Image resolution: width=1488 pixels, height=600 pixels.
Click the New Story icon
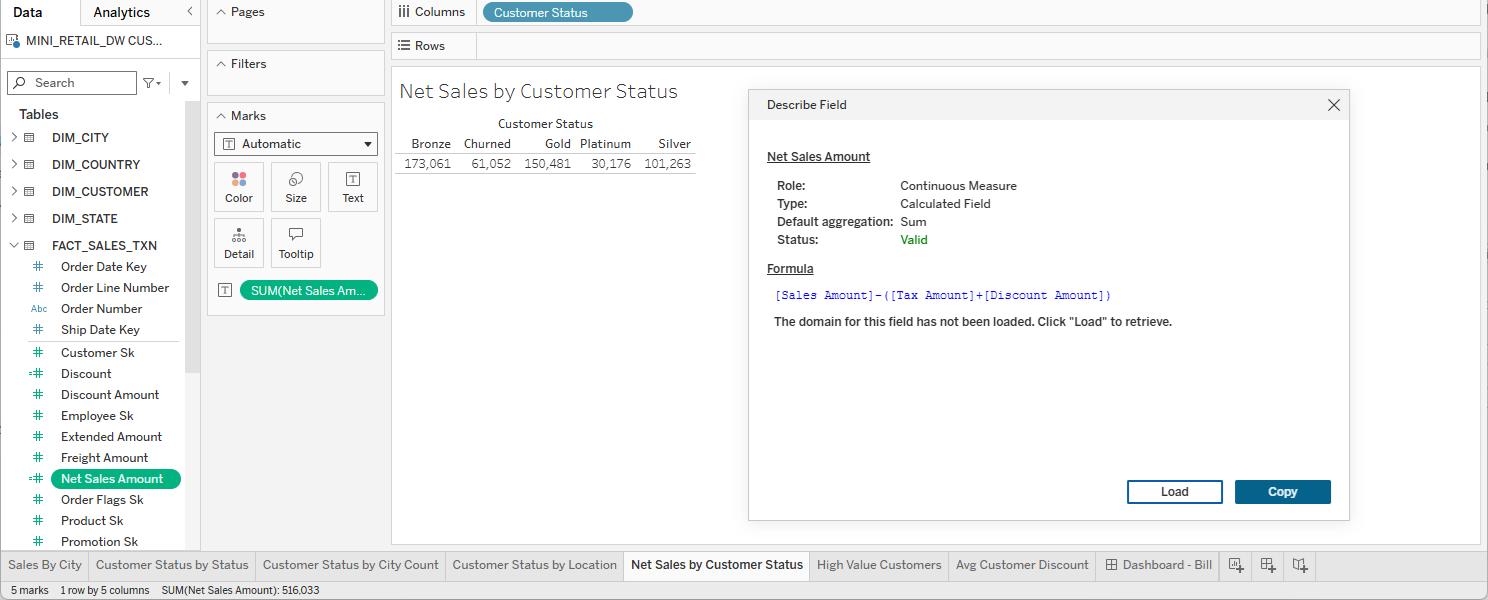point(1300,565)
